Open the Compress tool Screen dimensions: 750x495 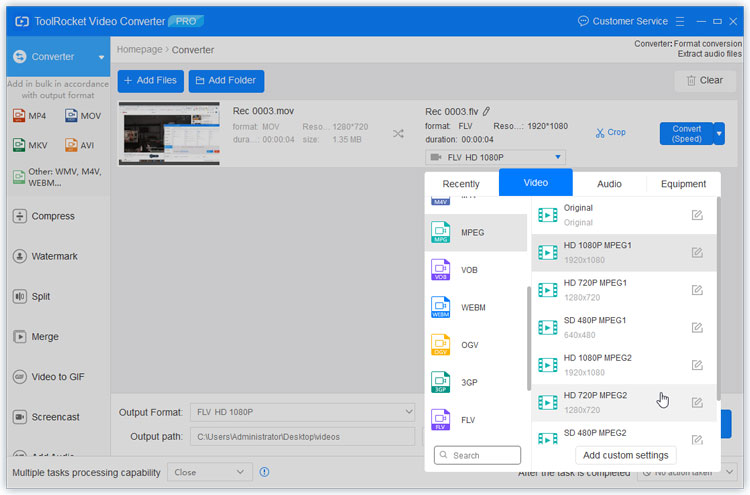pos(44,216)
